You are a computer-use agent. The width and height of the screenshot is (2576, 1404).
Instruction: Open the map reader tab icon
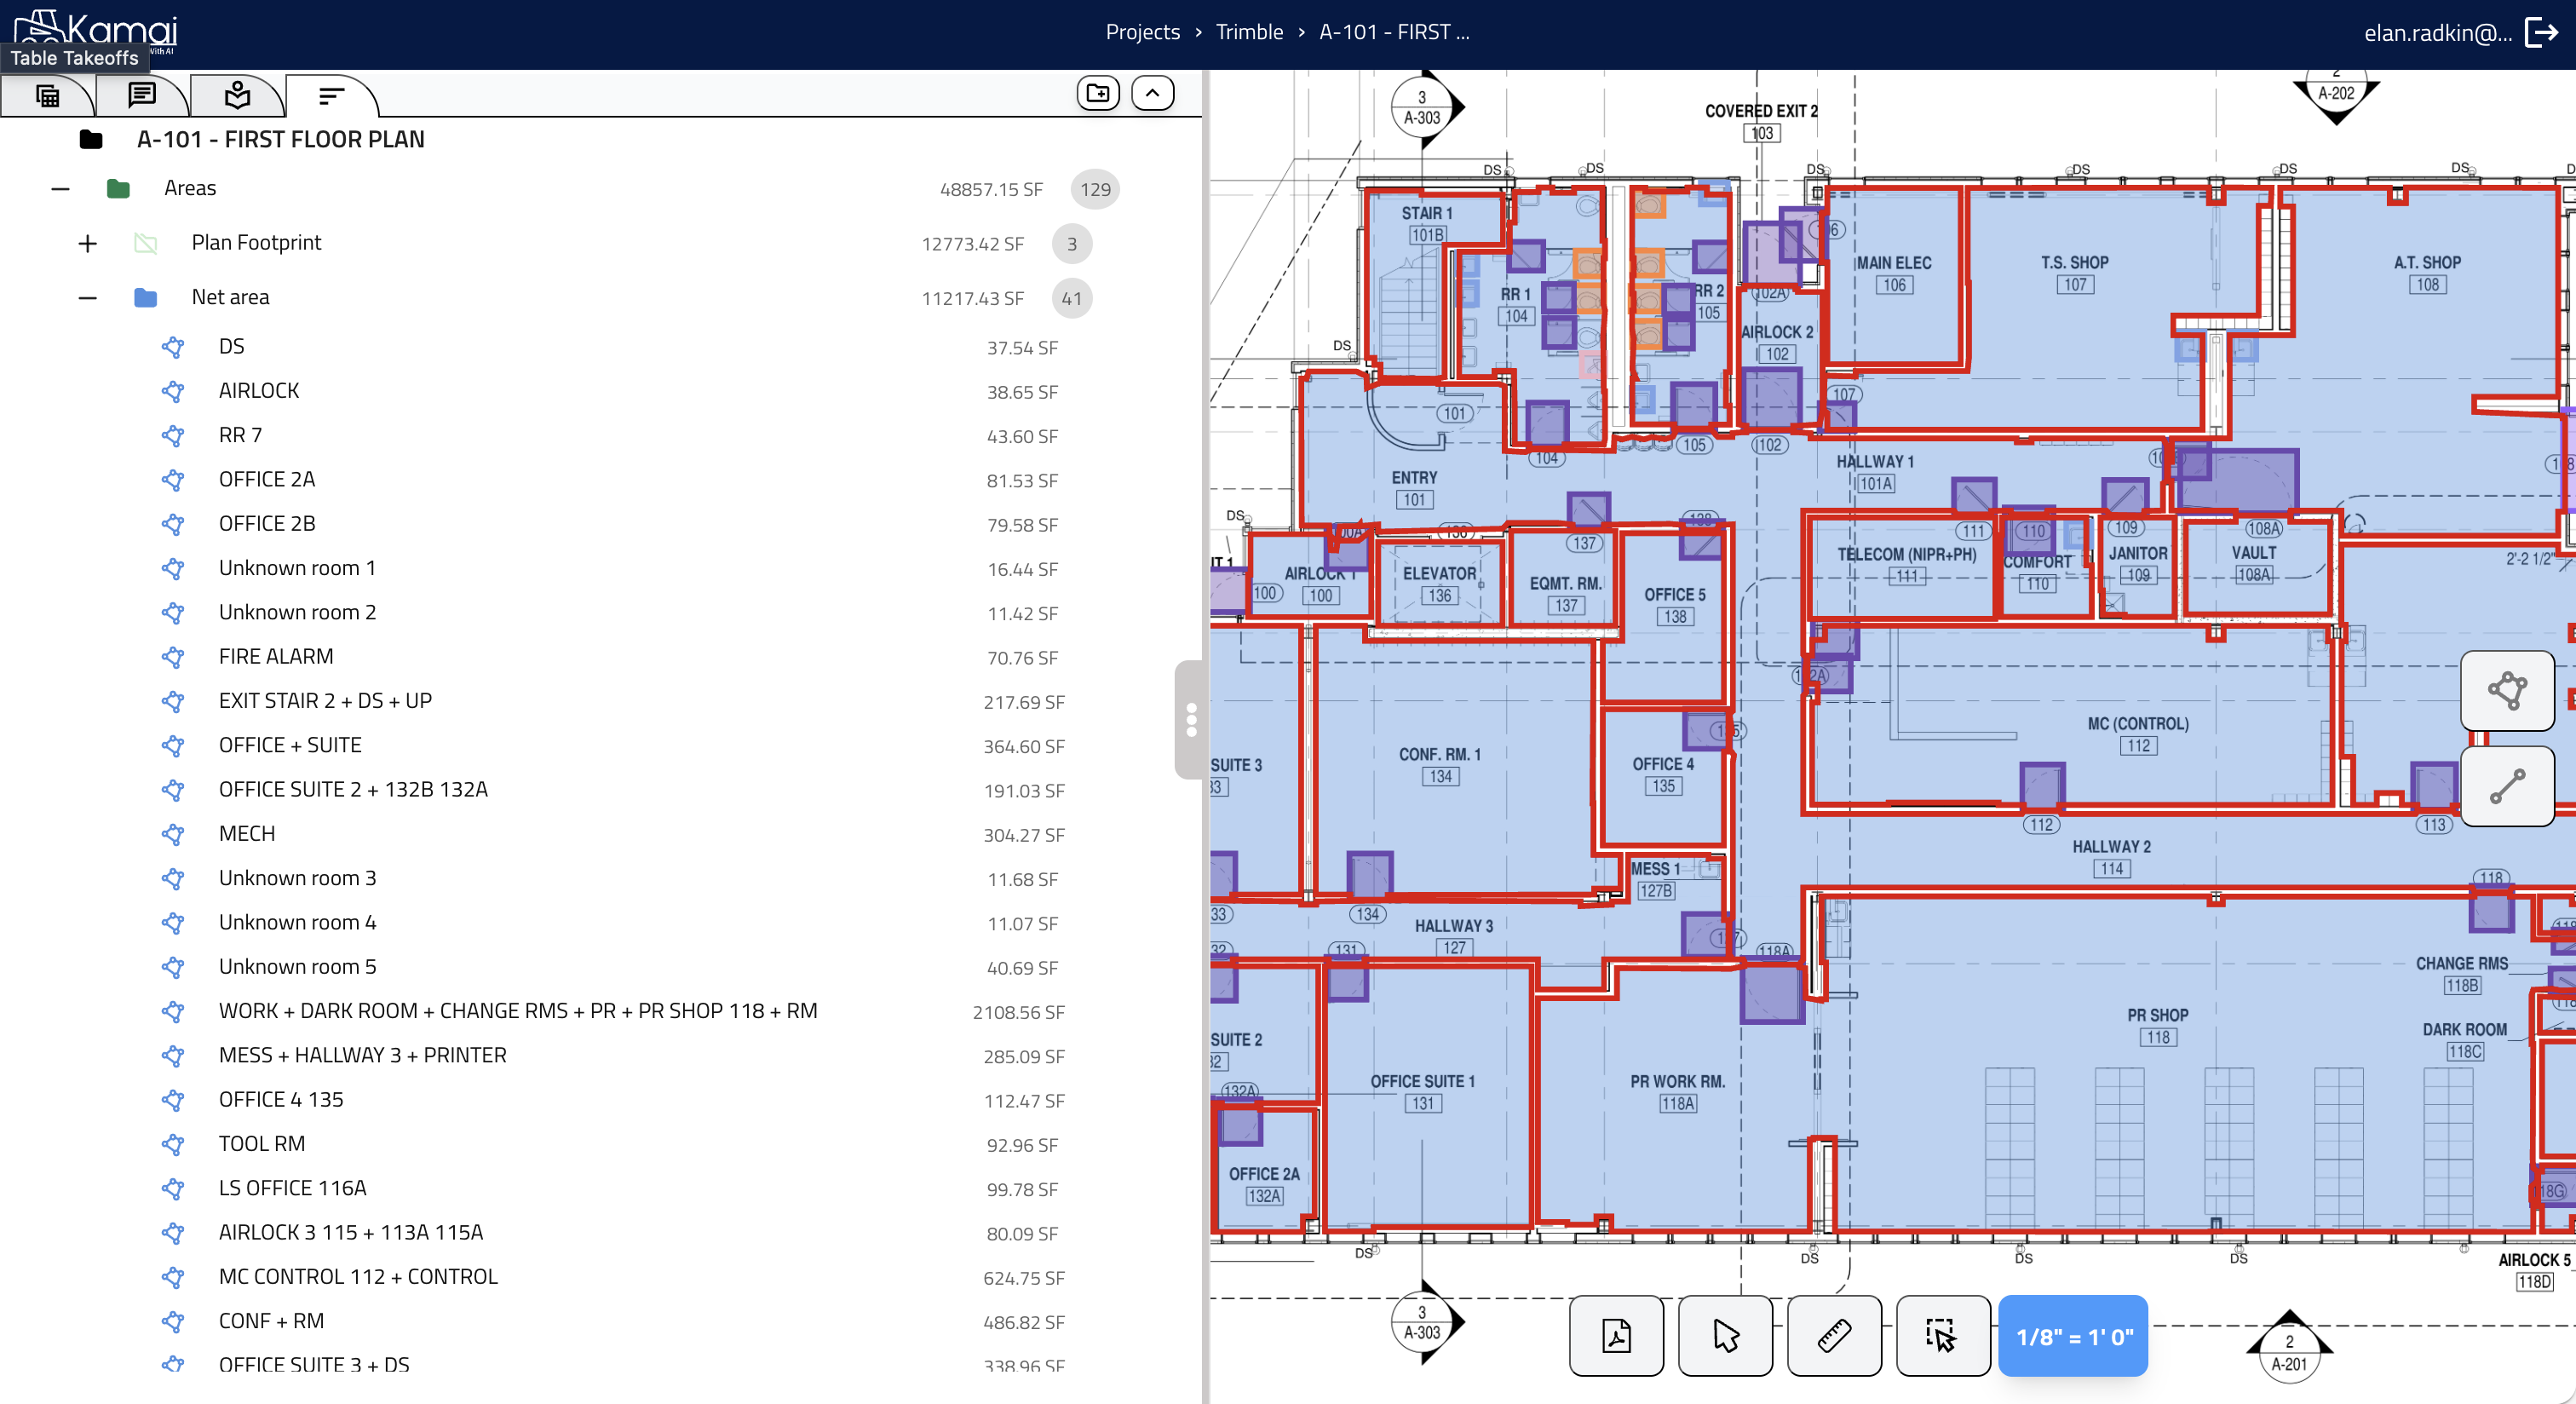point(237,96)
